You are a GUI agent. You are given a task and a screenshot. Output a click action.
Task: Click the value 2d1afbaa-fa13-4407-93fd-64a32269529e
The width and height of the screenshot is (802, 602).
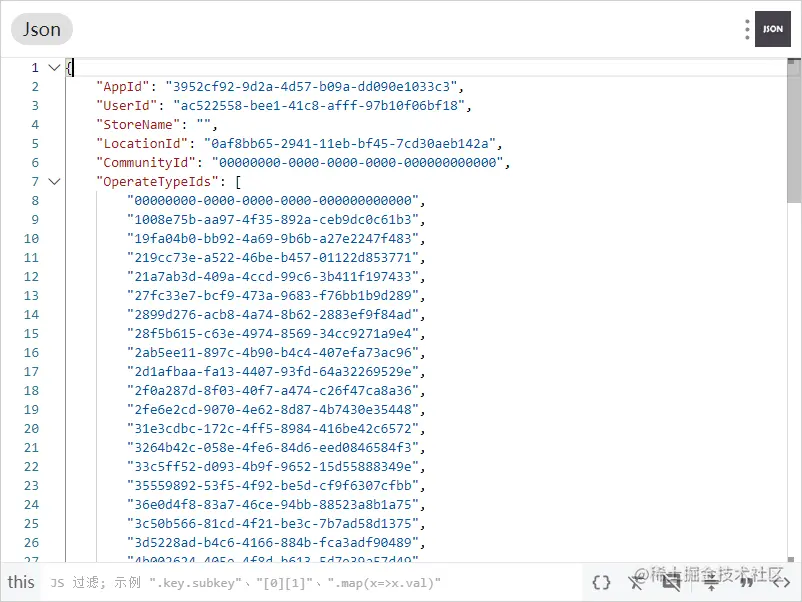coord(273,371)
